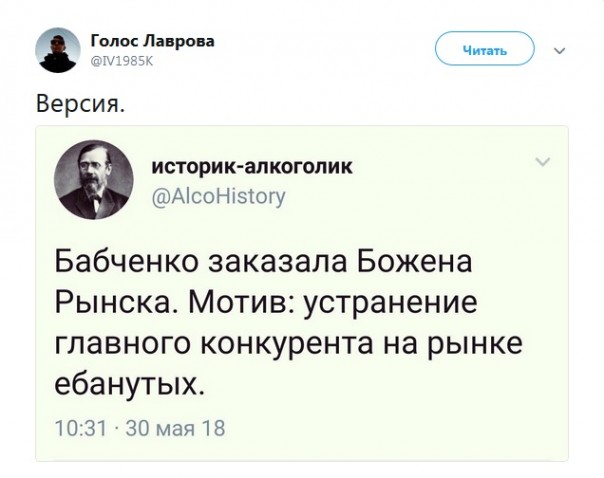The width and height of the screenshot is (604, 478).
Task: Open the Голос Лаврова display name link
Action: click(x=152, y=41)
